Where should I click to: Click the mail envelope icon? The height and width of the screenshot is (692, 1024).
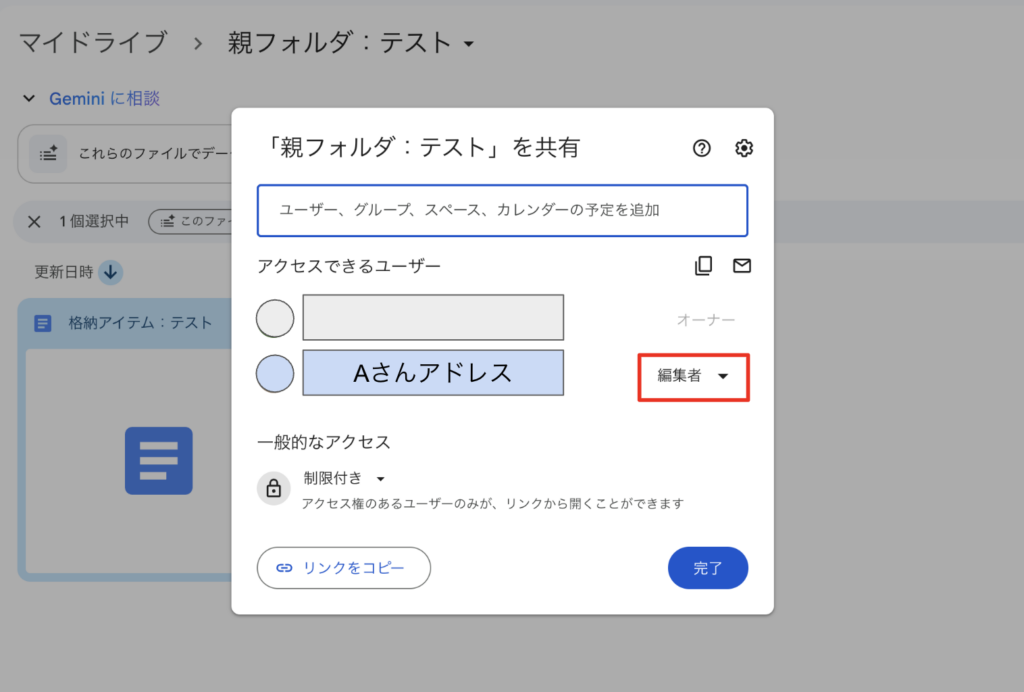click(741, 266)
